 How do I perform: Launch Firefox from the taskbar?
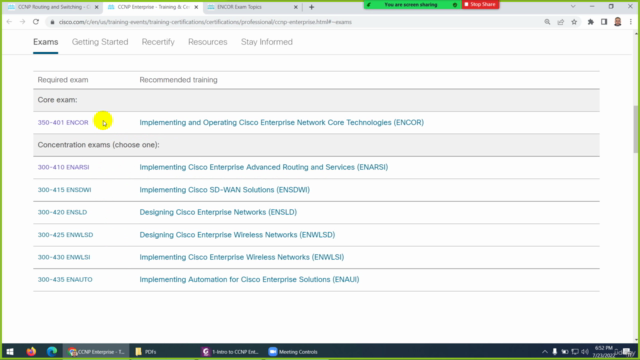(x=31, y=351)
